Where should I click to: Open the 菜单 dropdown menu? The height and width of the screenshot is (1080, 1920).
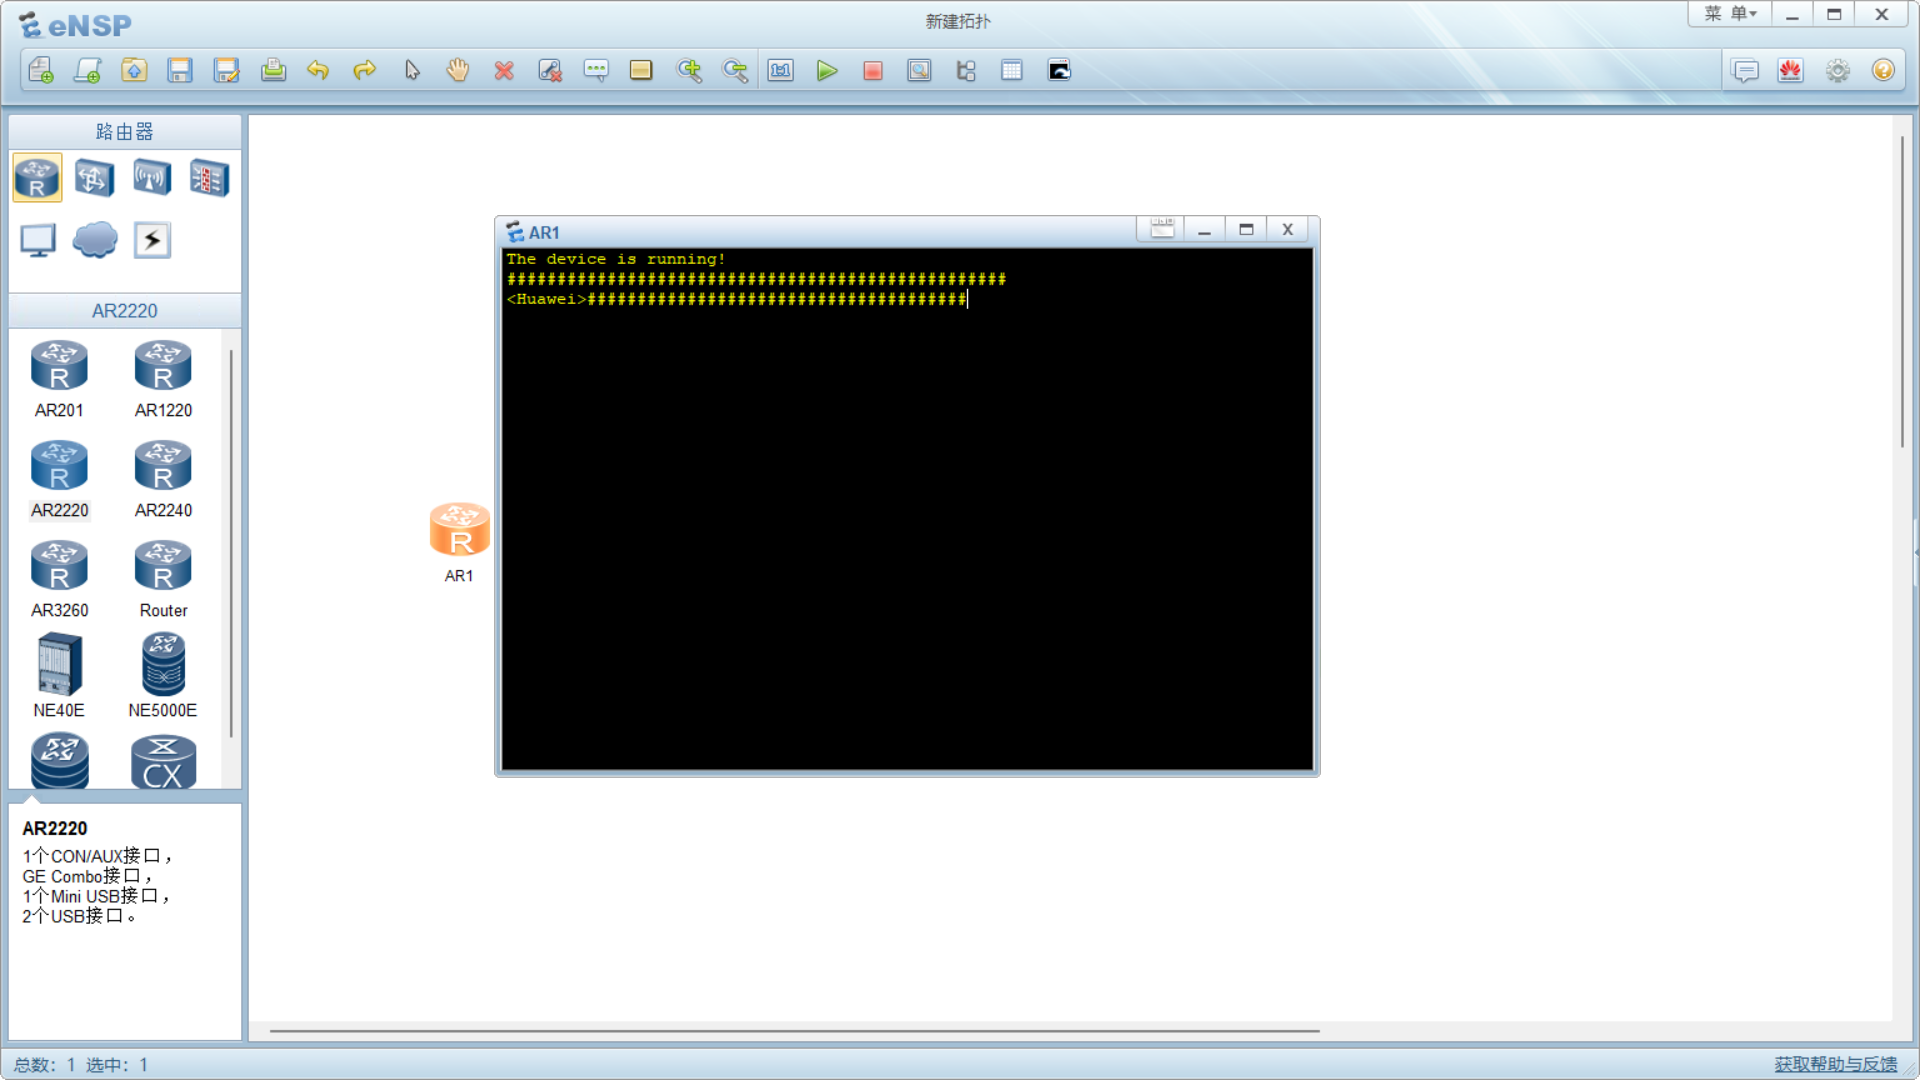1730,14
